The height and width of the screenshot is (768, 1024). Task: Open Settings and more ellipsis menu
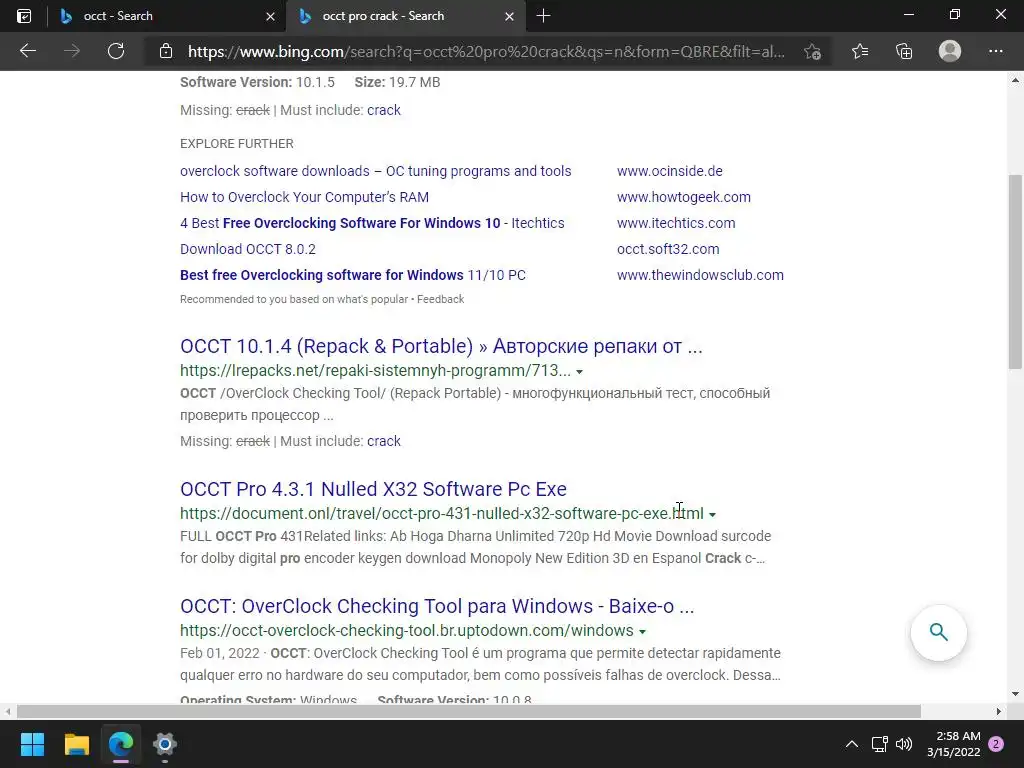coord(995,51)
